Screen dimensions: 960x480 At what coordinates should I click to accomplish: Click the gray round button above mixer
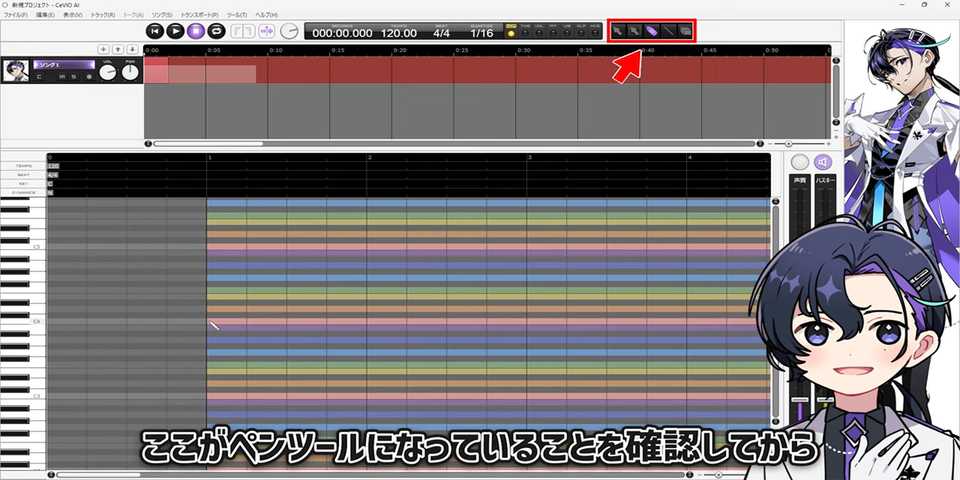[x=800, y=162]
